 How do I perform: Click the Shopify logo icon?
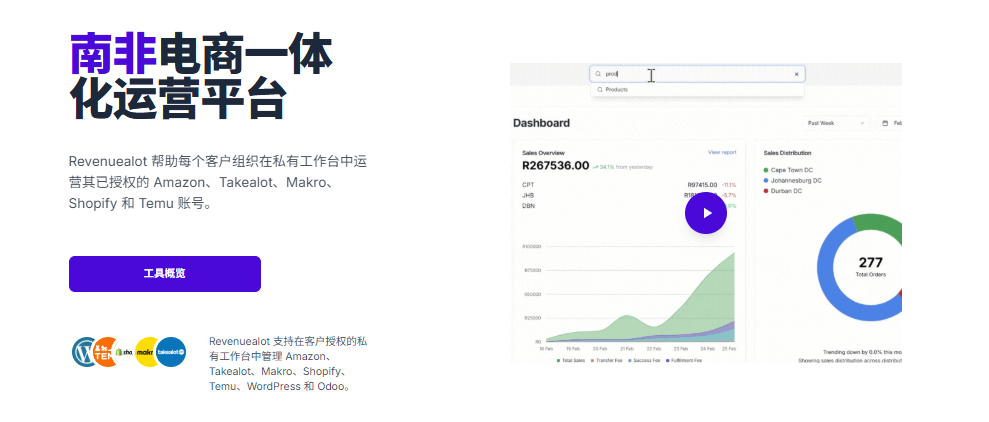[123, 351]
